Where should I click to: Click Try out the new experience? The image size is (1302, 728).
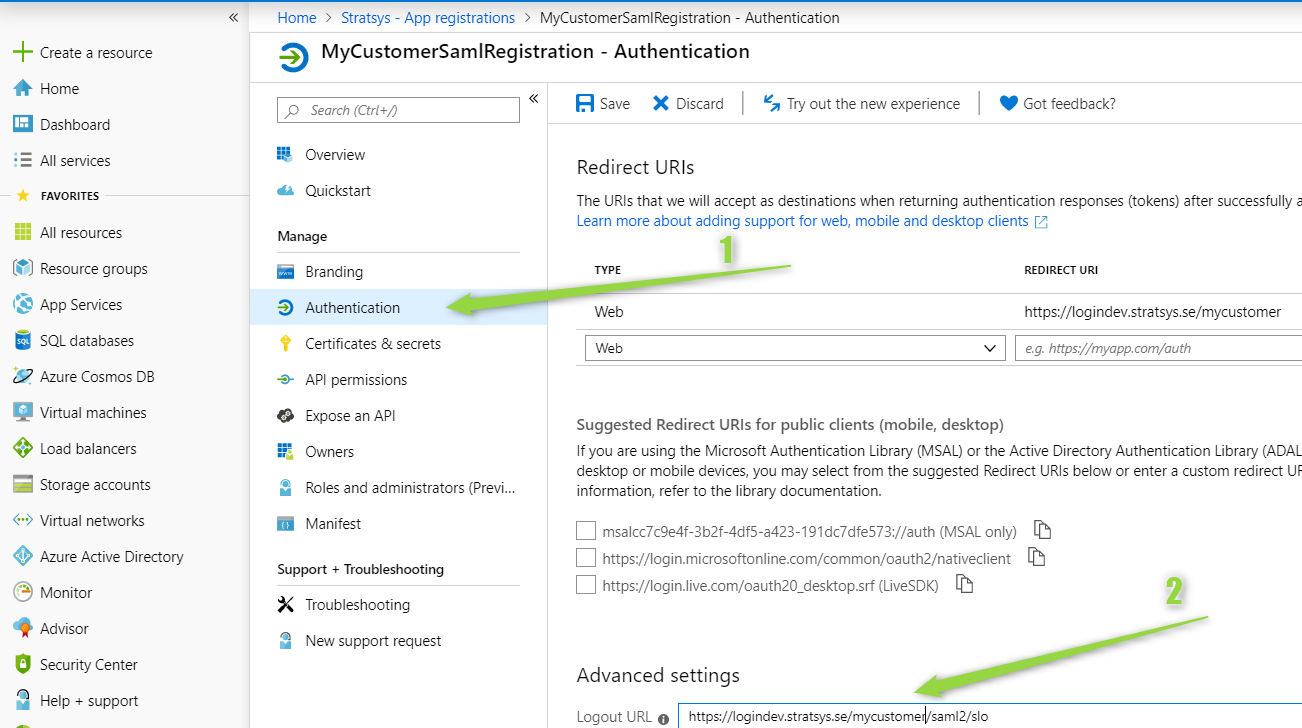tap(861, 103)
